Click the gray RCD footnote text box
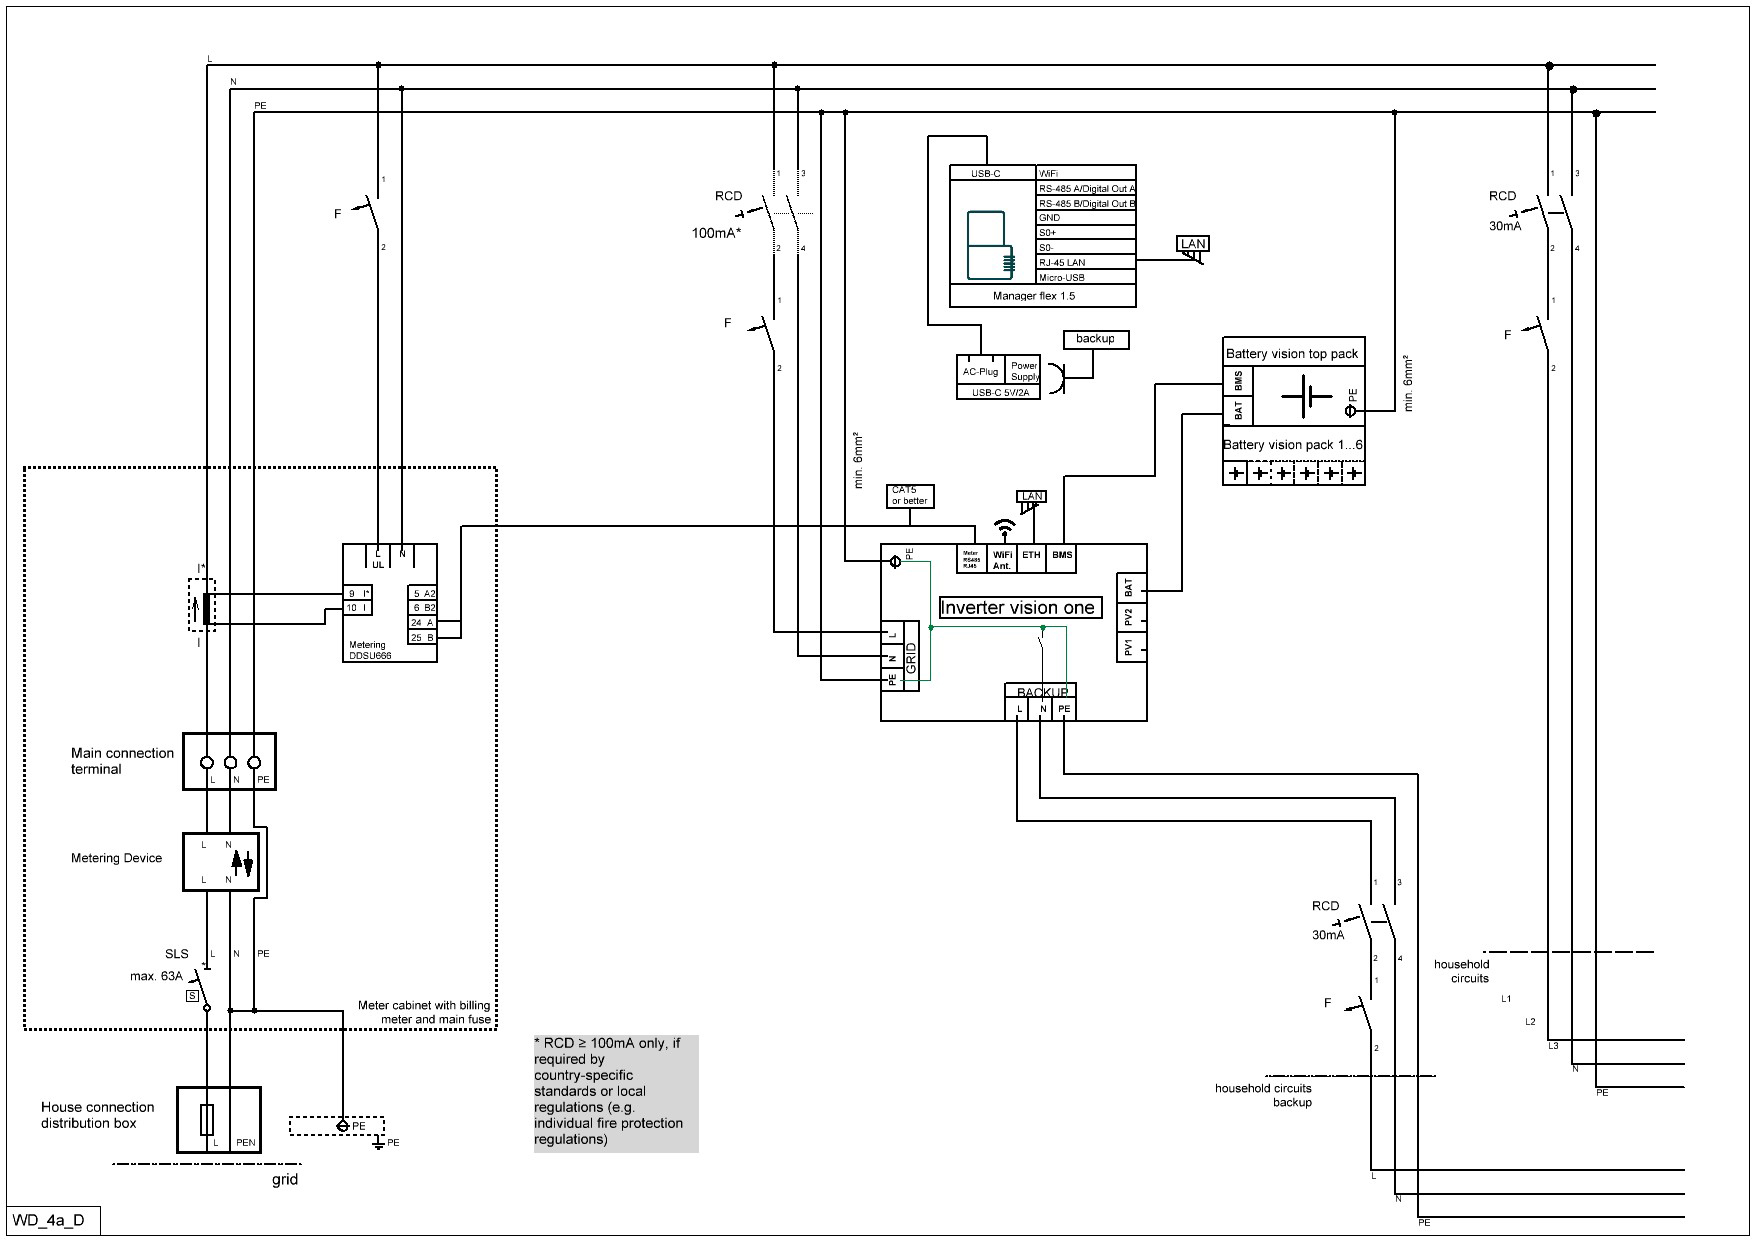Viewport: 1754px width, 1240px height. [616, 1094]
